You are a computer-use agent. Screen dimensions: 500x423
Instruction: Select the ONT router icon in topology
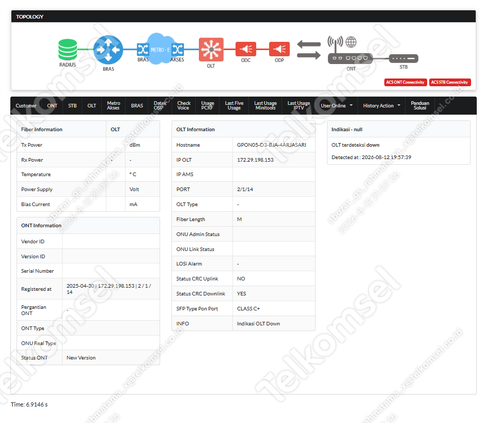[x=350, y=58]
